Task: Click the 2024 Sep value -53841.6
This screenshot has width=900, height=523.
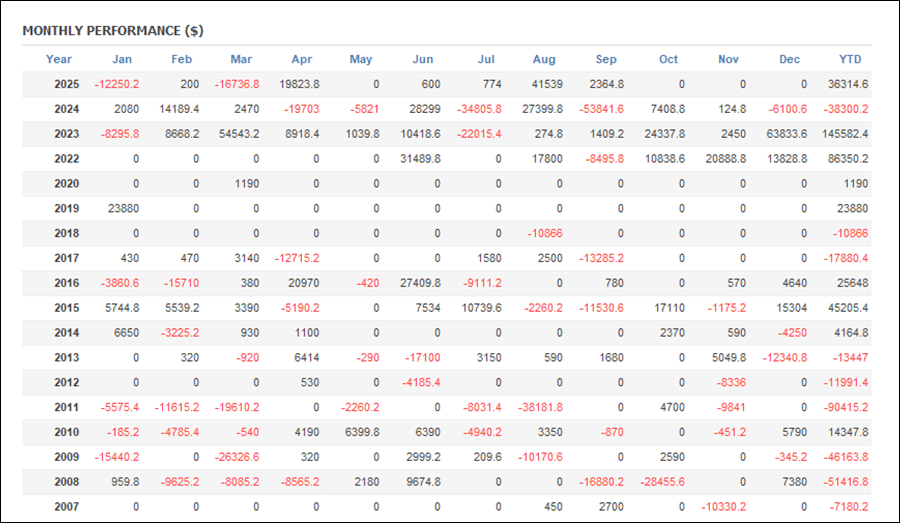Action: click(600, 109)
